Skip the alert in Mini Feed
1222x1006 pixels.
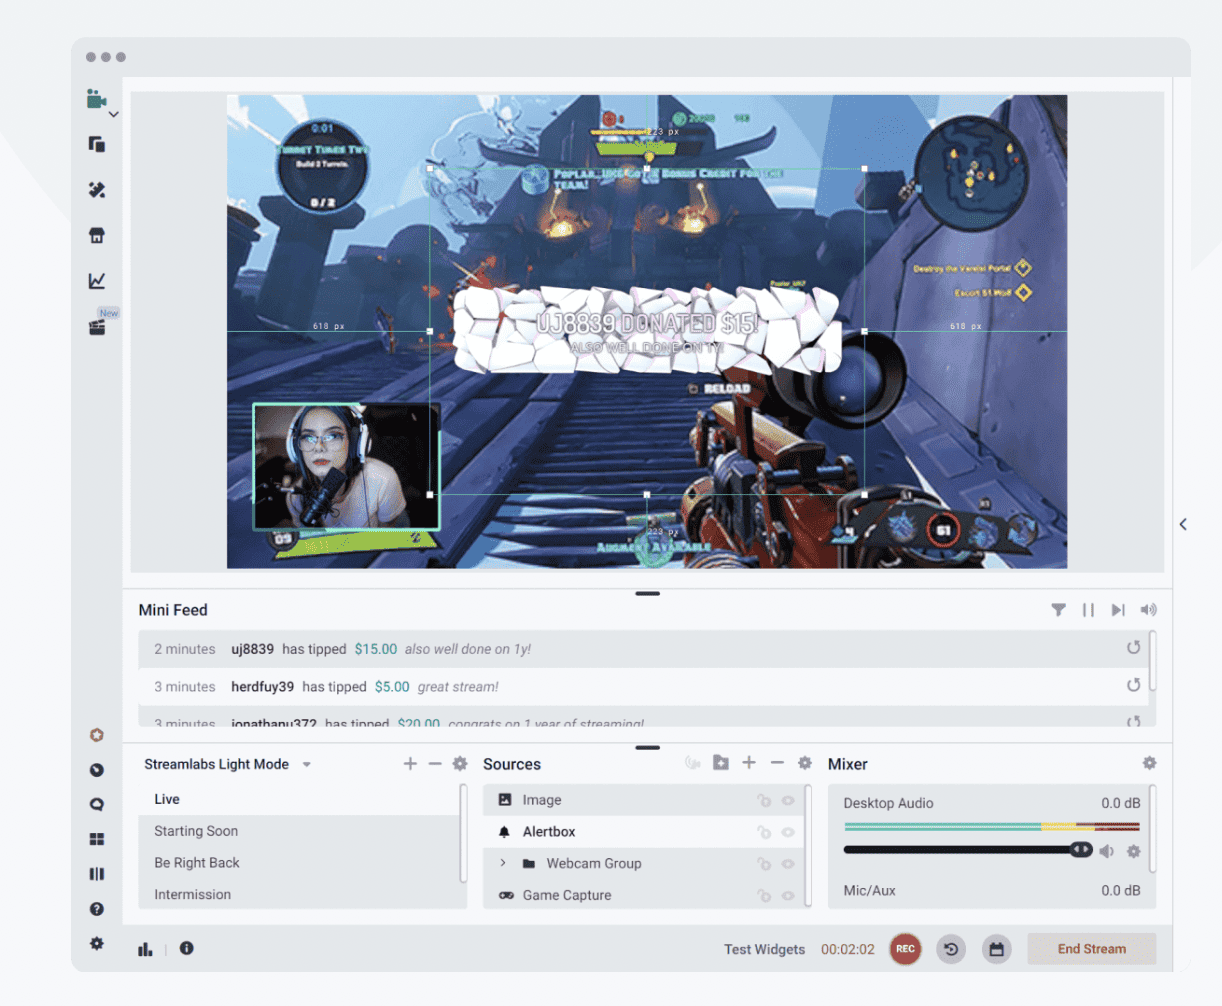tap(1118, 610)
